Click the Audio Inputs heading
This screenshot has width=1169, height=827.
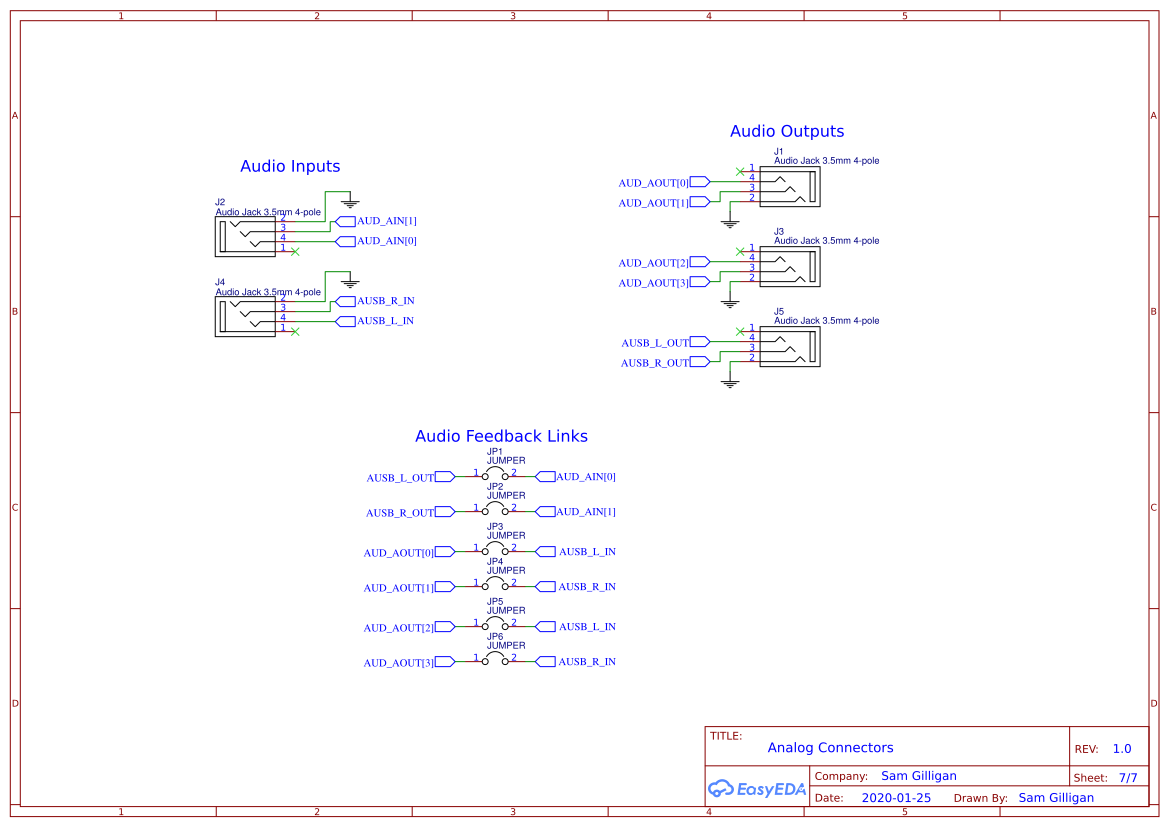point(290,166)
